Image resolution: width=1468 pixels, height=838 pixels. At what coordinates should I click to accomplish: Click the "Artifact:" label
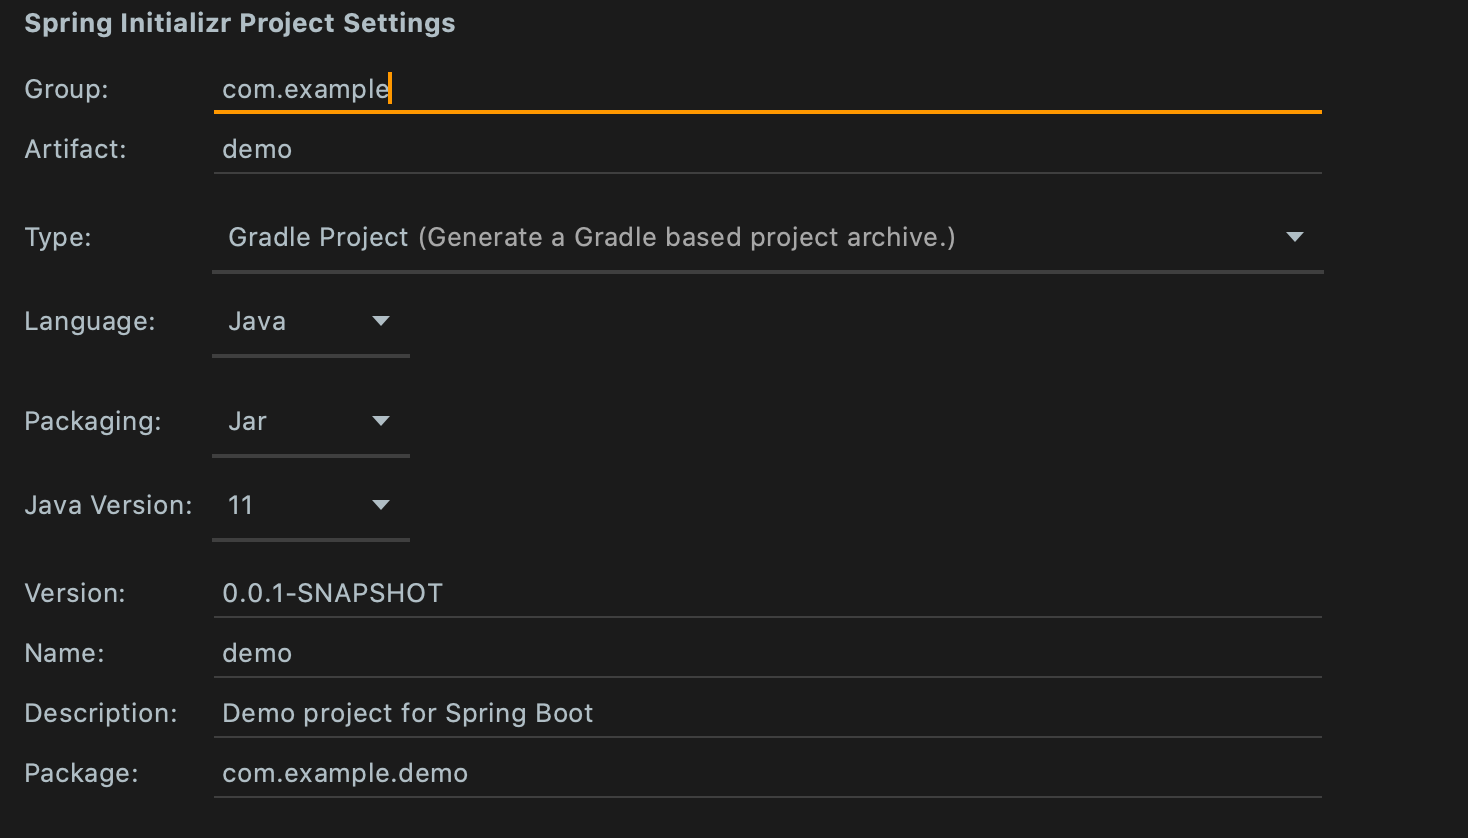75,149
